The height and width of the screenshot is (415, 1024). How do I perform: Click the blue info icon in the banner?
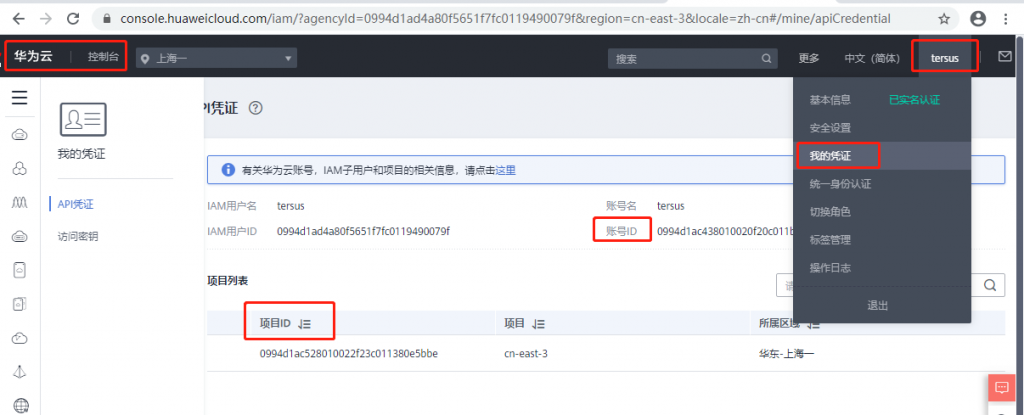[228, 170]
